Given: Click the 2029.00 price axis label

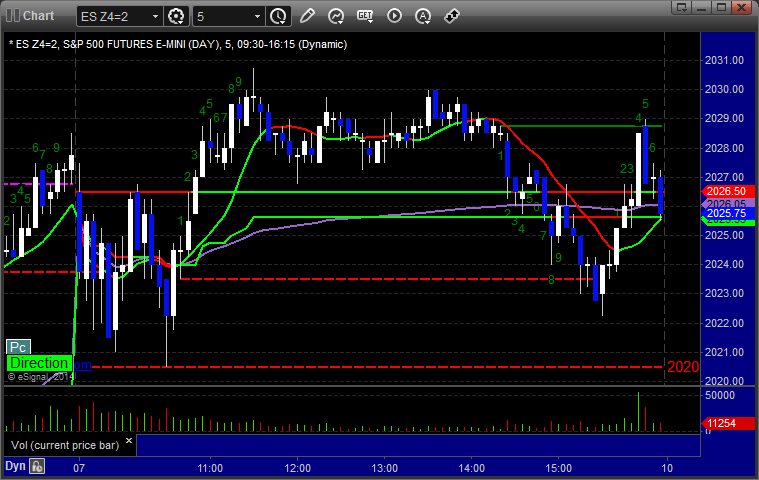Looking at the screenshot, I should click(724, 118).
